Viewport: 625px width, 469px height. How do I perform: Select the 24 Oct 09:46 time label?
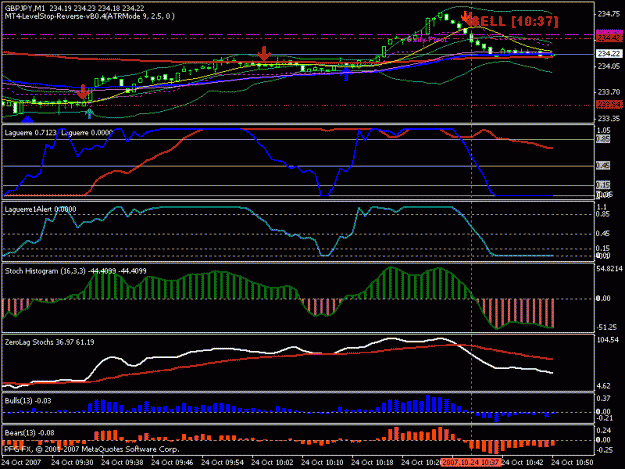[x=172, y=463]
